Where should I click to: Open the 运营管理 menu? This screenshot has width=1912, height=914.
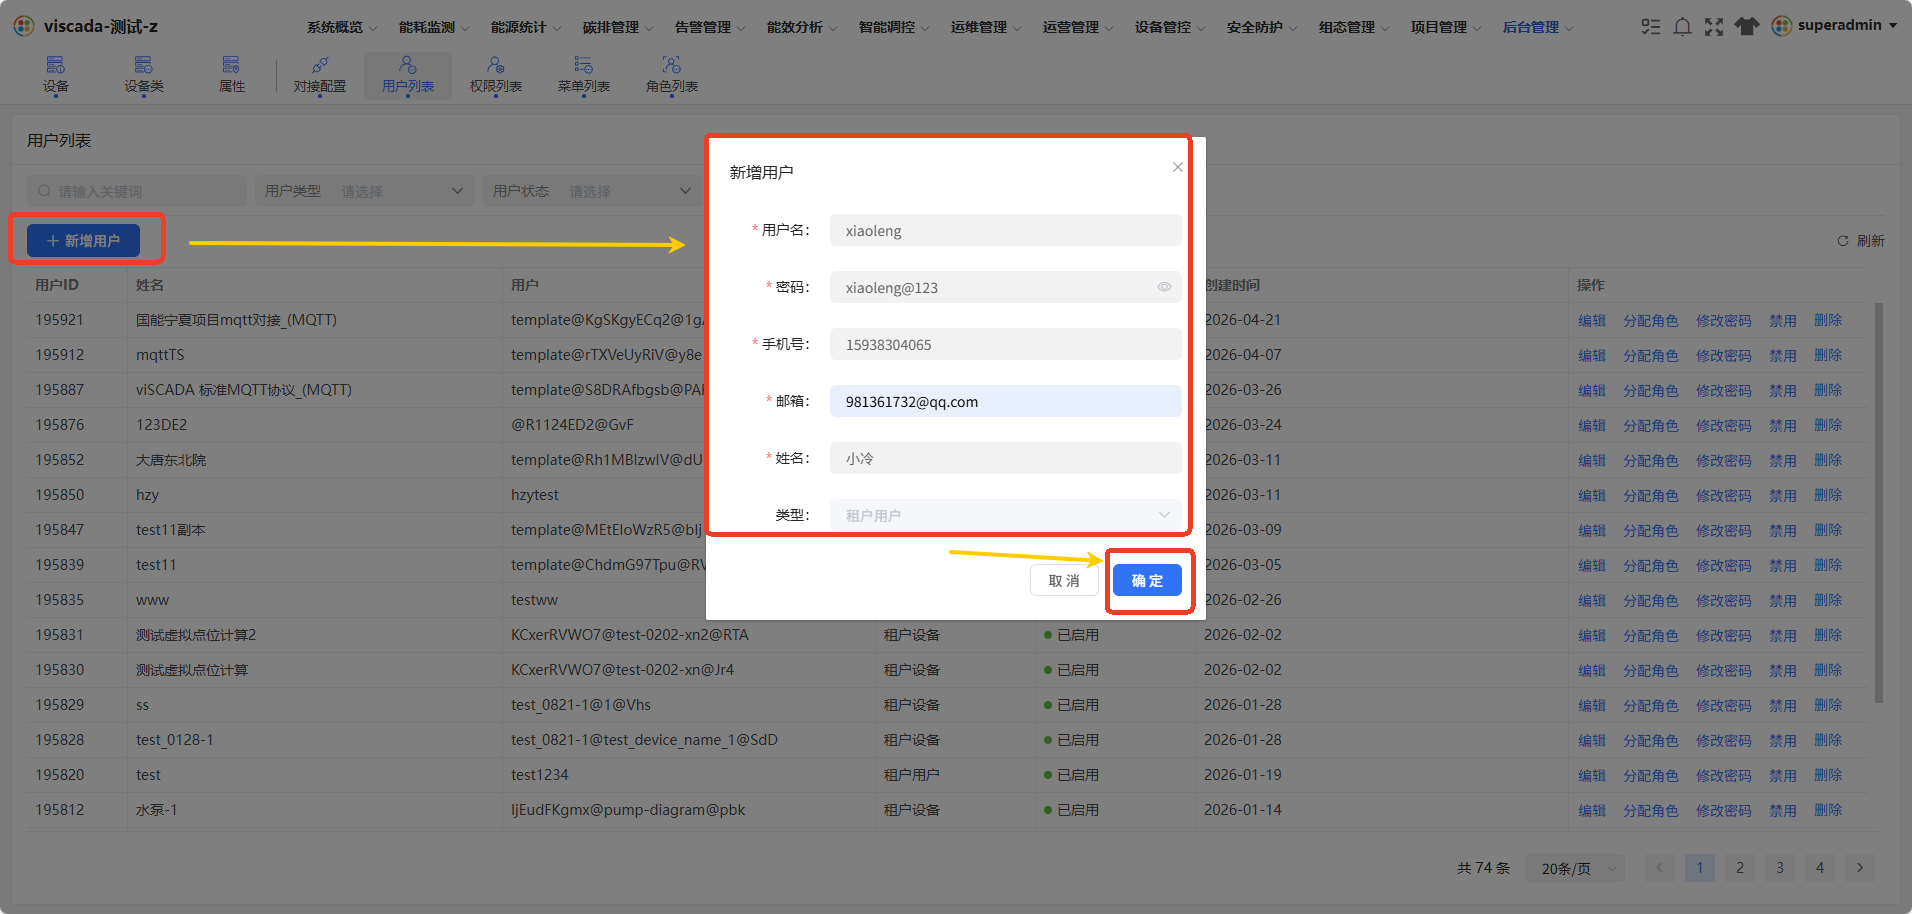[1078, 27]
